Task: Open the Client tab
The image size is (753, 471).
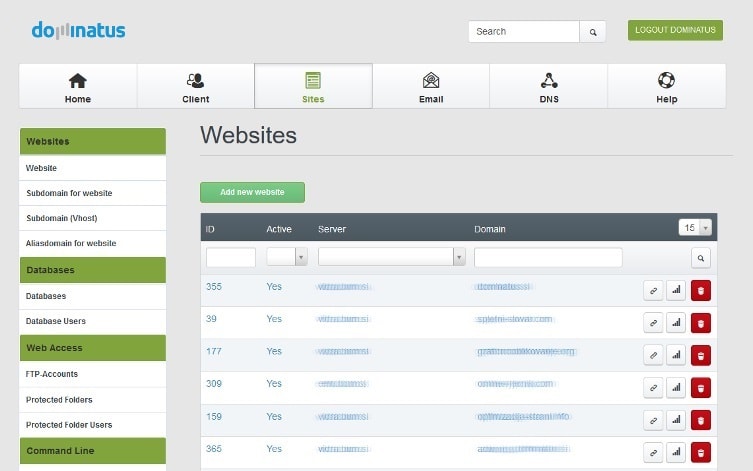Action: (196, 87)
